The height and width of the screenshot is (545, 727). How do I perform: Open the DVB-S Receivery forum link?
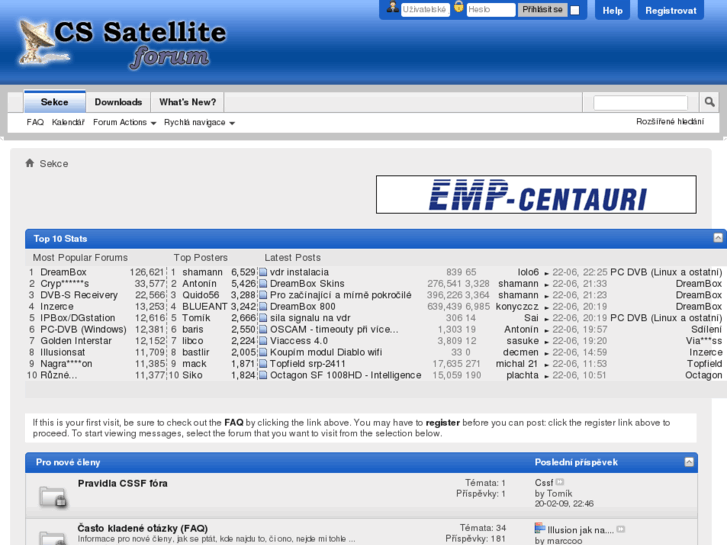(x=79, y=295)
